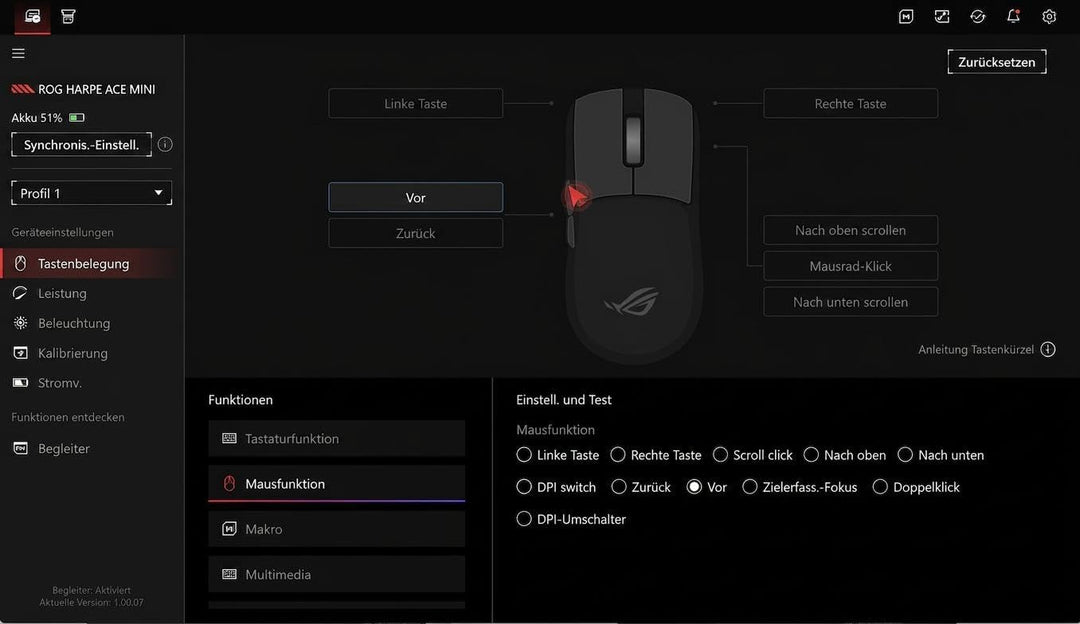Screen dimensions: 1080x624
Task: Select Nach unten radio option
Action: click(905, 455)
